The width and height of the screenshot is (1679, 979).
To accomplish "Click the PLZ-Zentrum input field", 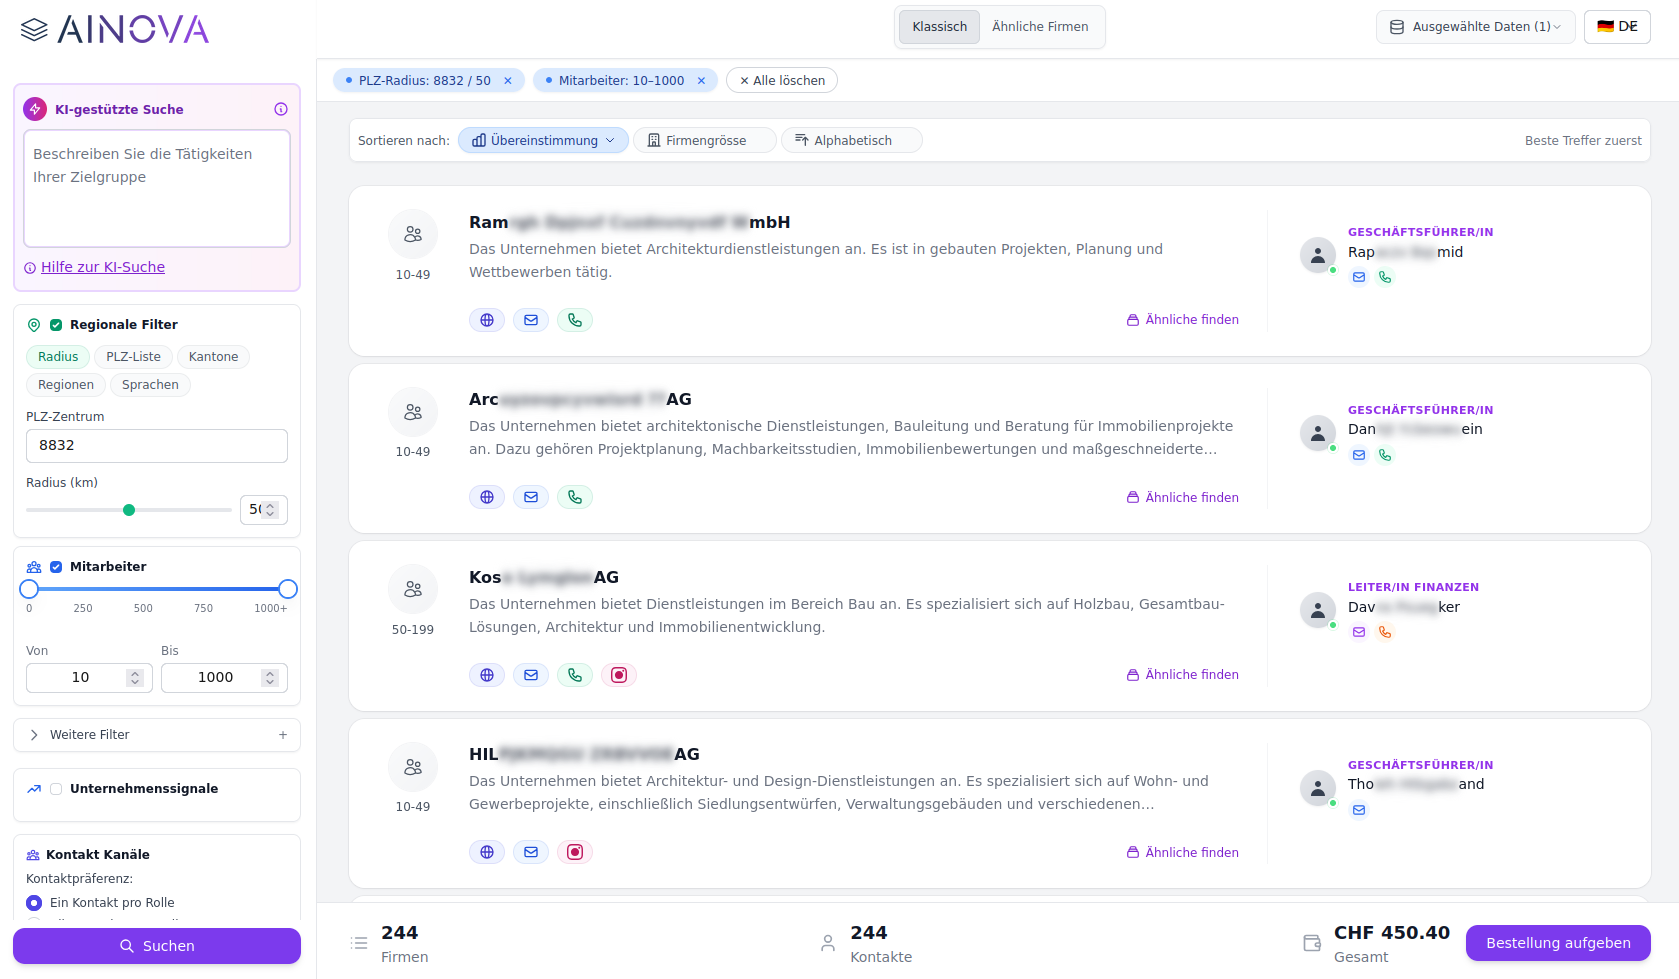I will point(156,445).
